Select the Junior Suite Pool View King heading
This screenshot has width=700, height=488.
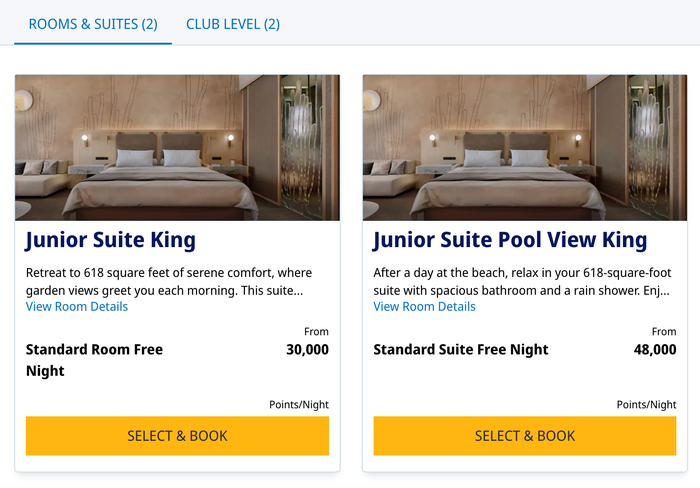pos(510,240)
